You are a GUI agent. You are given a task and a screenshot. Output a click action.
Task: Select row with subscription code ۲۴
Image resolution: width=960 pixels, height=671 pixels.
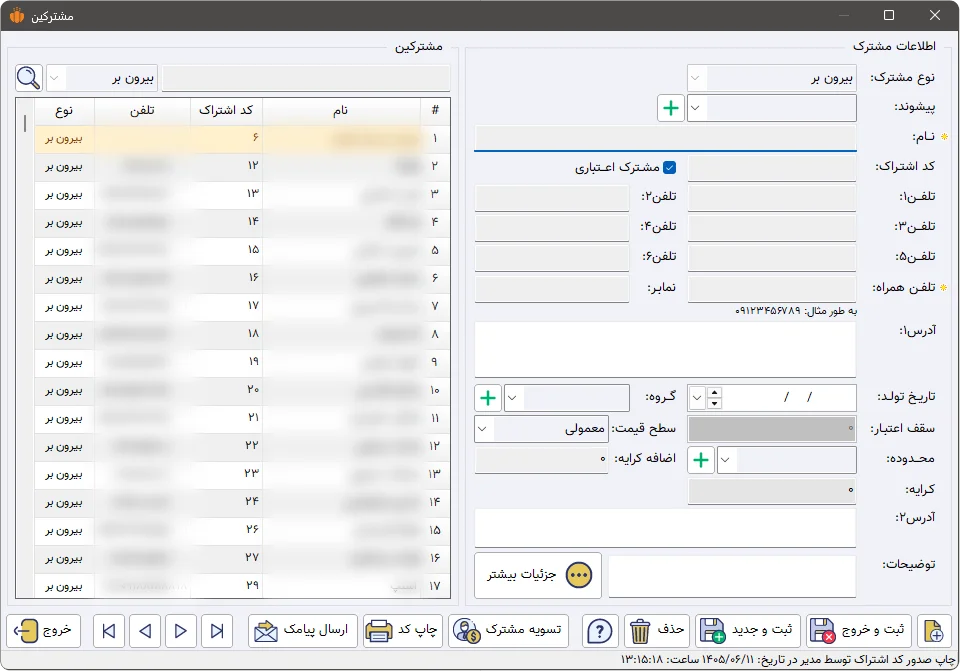pos(242,503)
